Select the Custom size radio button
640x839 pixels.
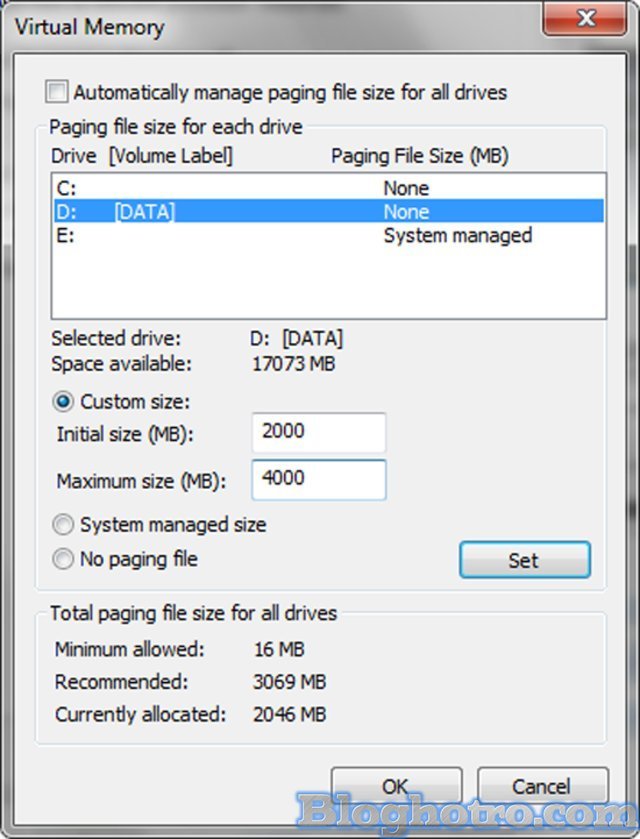click(x=62, y=401)
